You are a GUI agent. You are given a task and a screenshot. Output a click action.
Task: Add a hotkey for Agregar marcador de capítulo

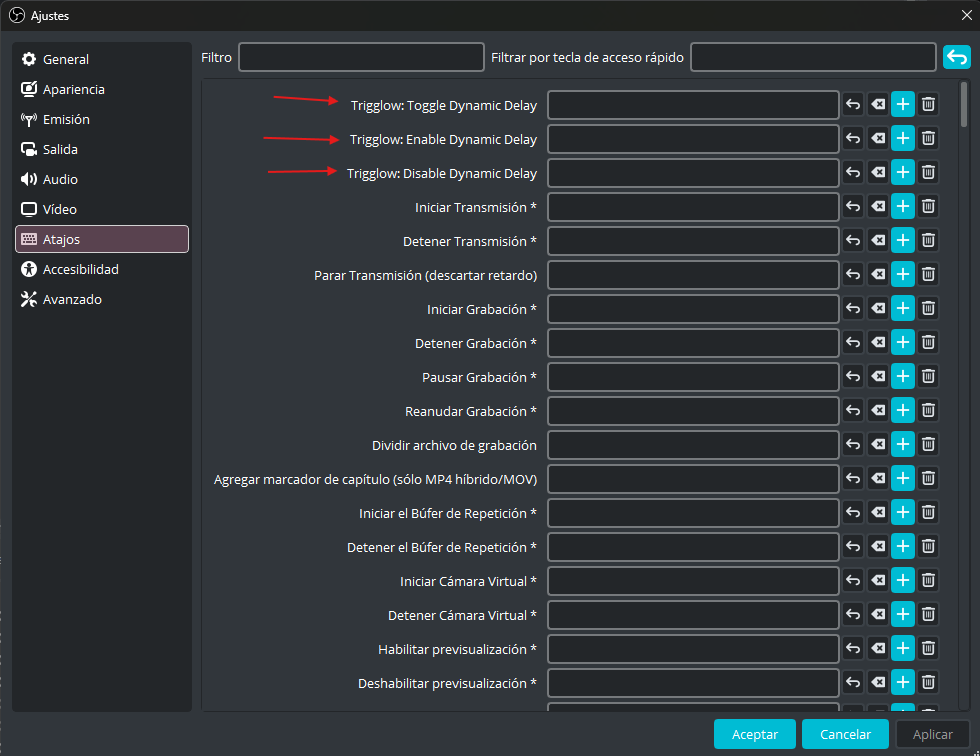coord(902,478)
